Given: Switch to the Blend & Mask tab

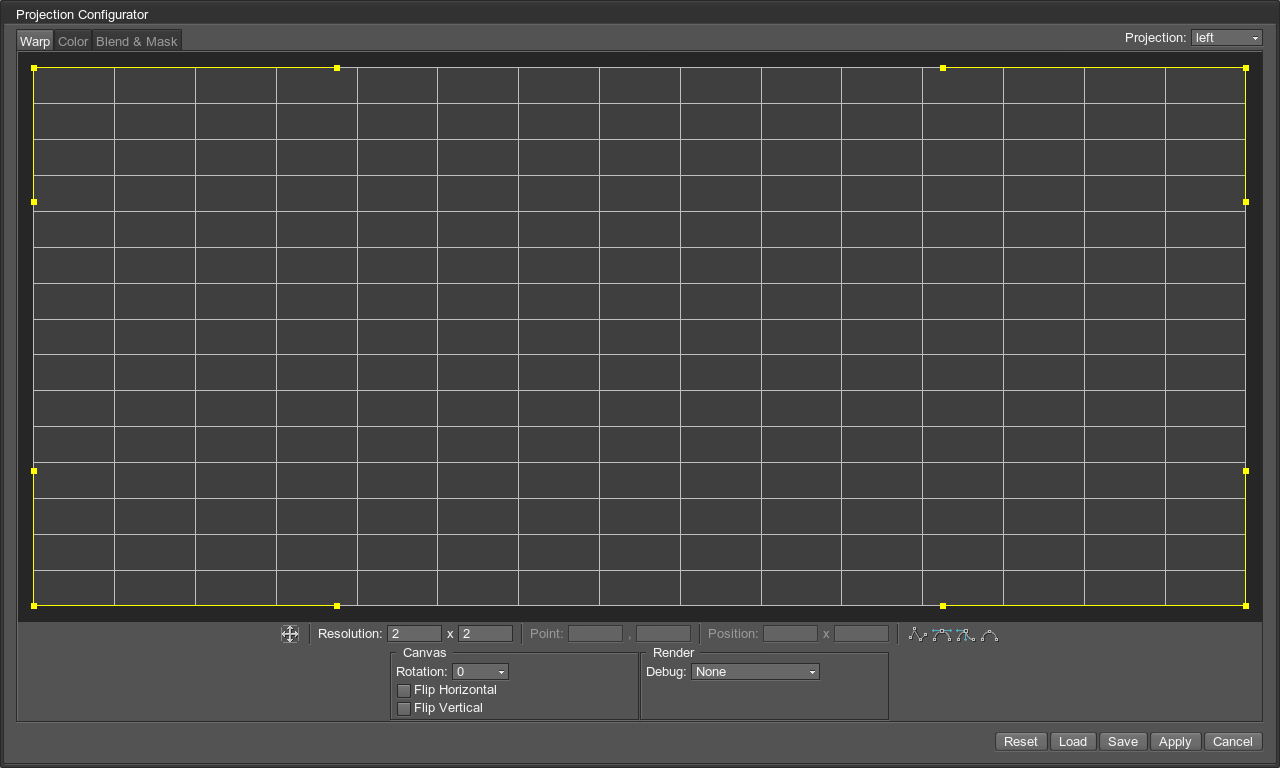Looking at the screenshot, I should click(137, 42).
